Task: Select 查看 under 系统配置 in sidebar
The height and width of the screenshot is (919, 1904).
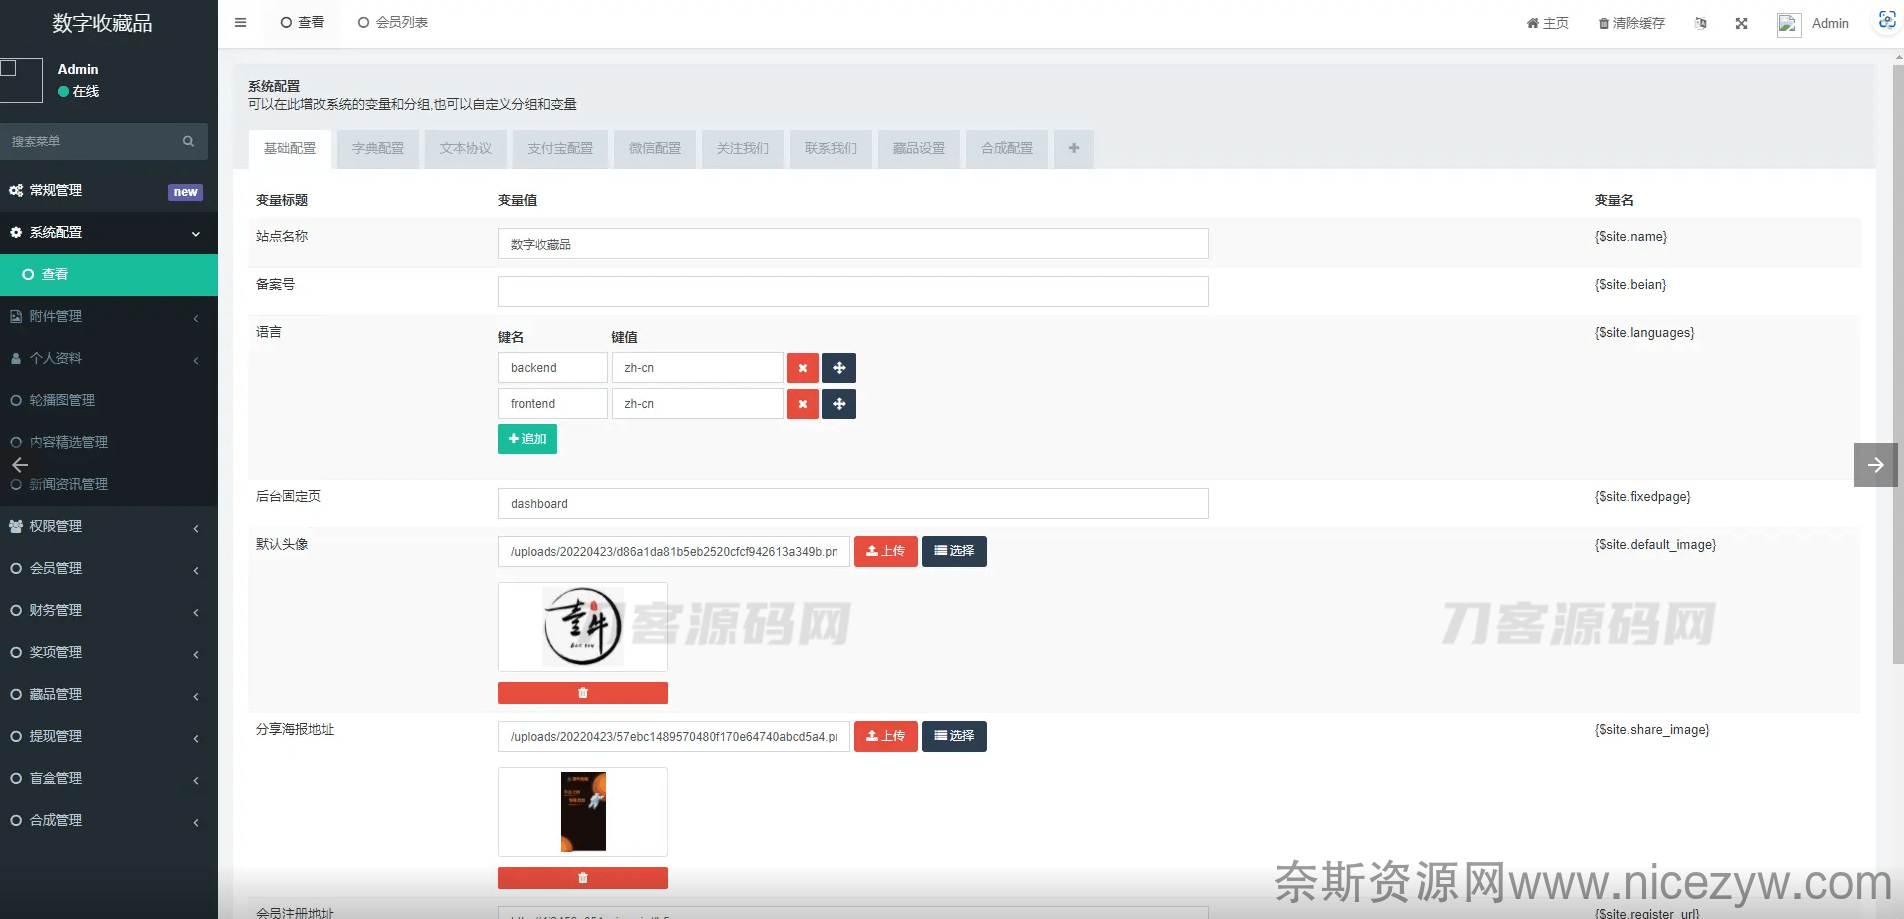Action: click(x=109, y=274)
